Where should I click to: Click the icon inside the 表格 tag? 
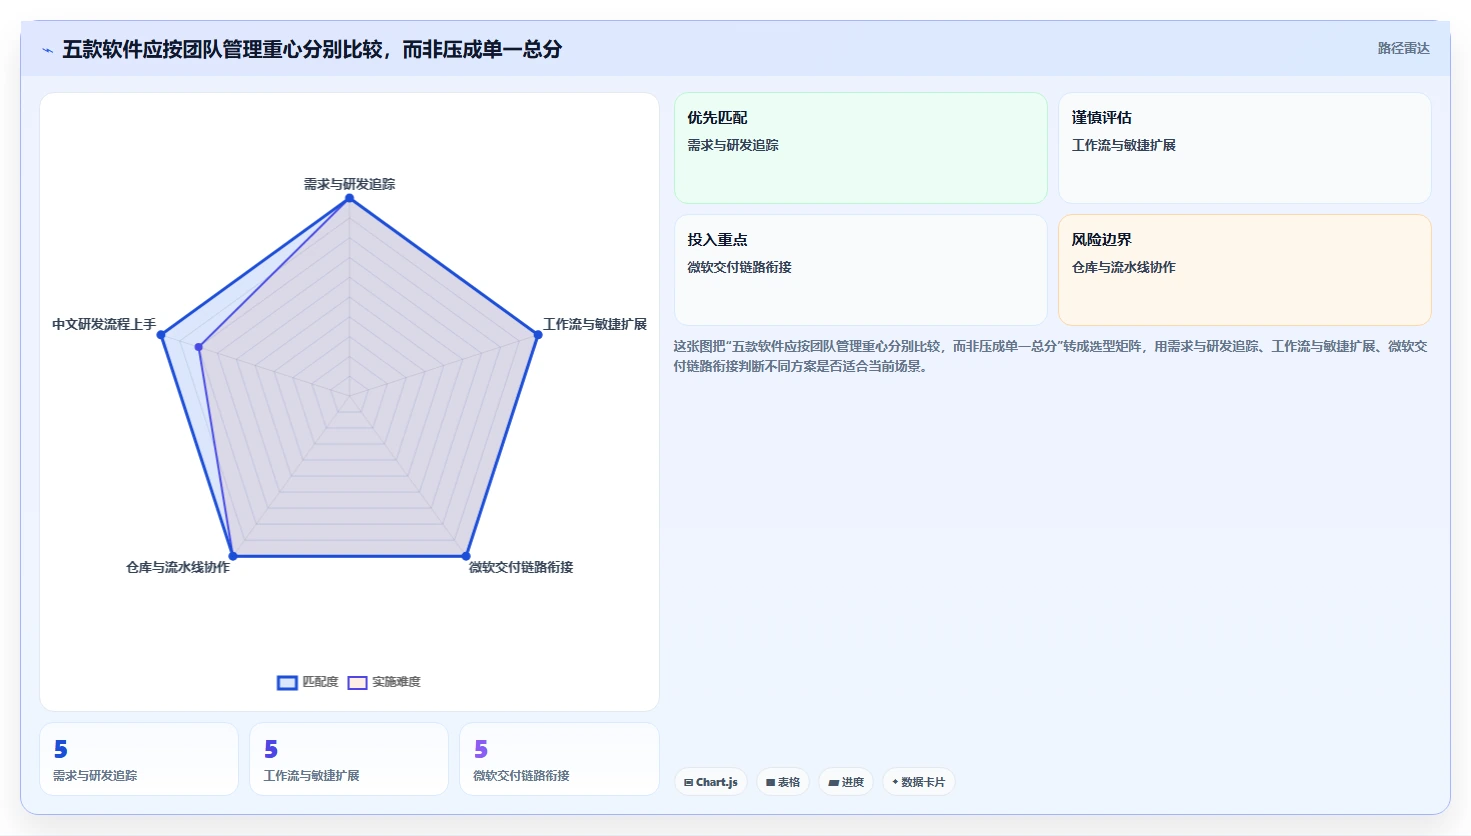pos(771,783)
